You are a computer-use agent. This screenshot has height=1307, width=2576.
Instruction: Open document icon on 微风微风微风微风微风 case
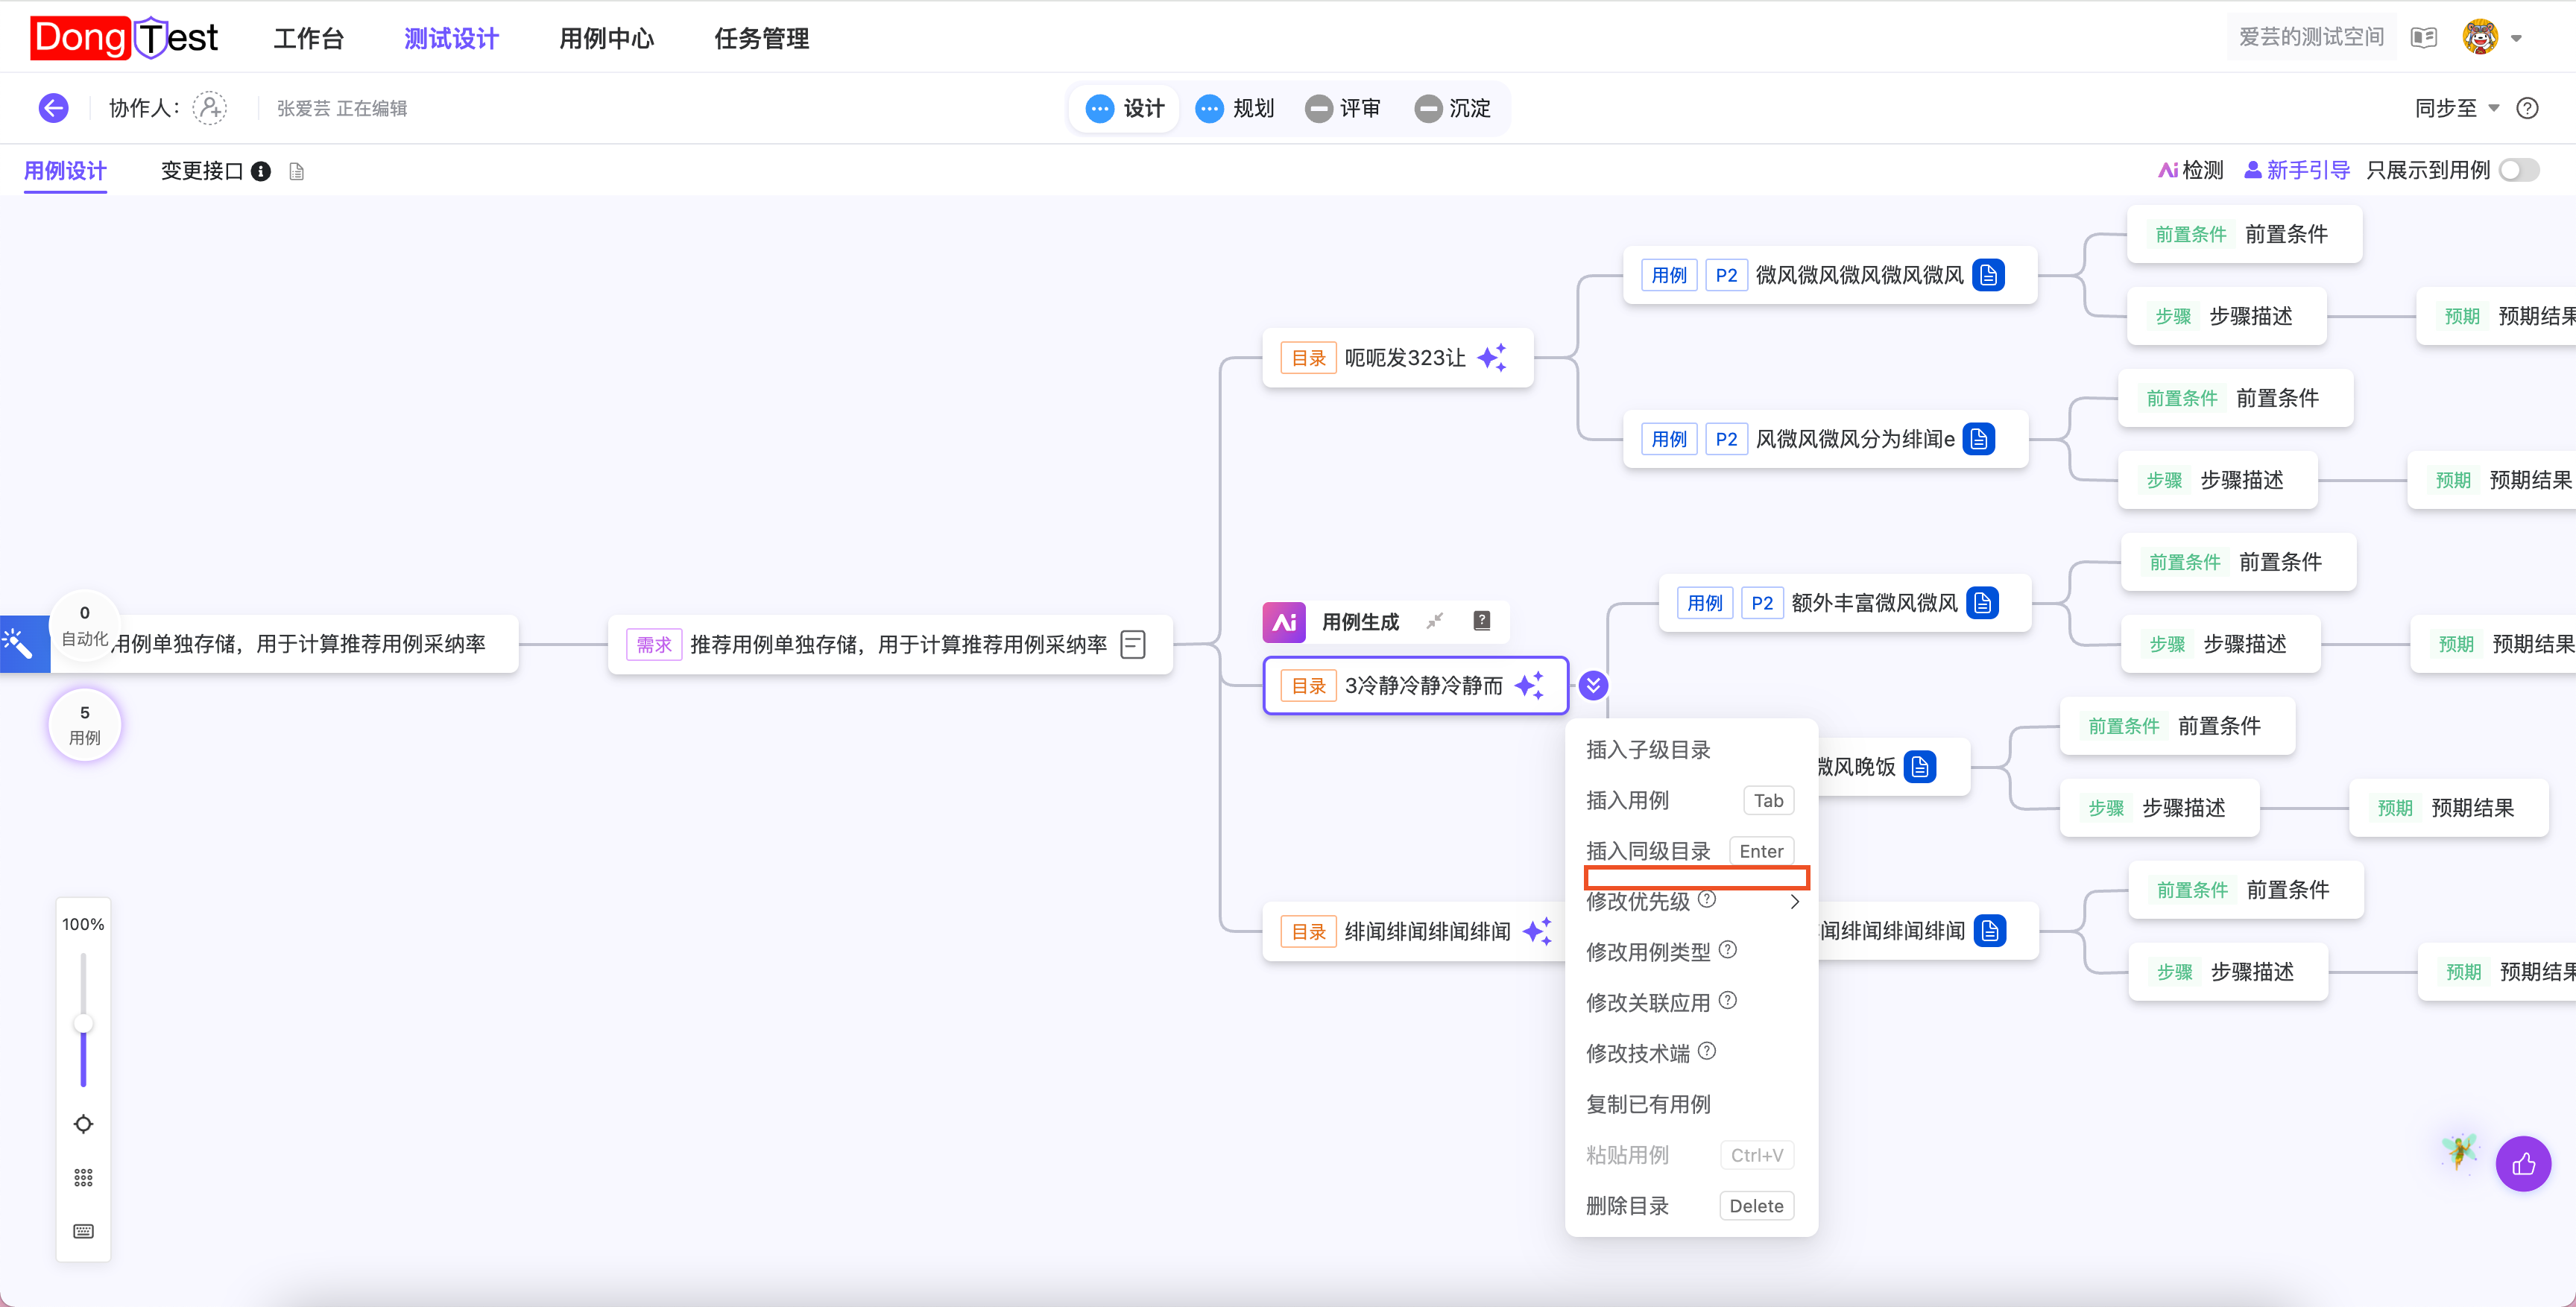pyautogui.click(x=1988, y=275)
